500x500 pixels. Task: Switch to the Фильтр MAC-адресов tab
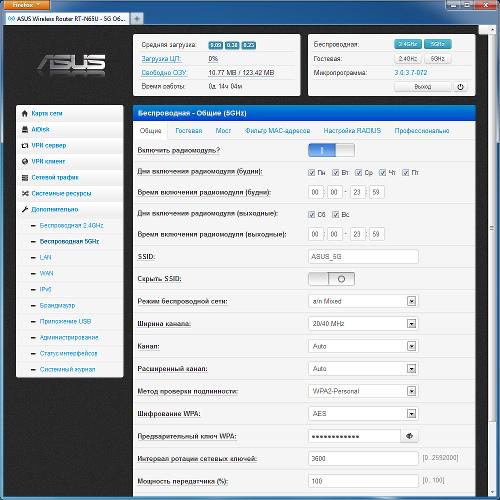[277, 131]
